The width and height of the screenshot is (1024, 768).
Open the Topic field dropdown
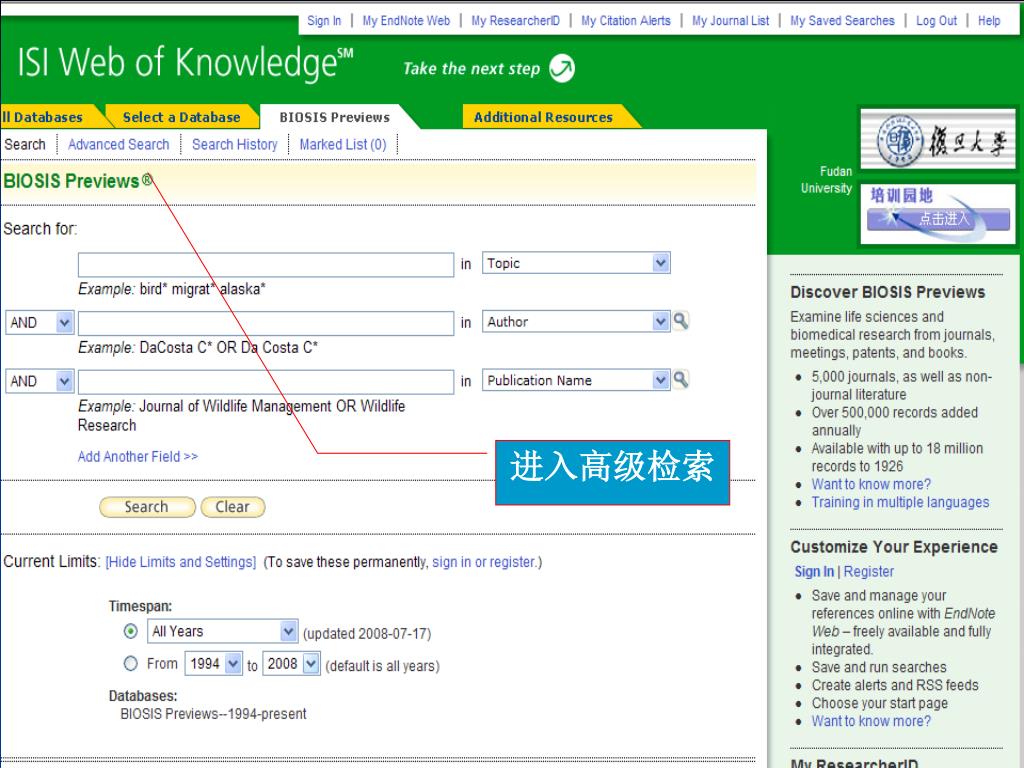coord(576,263)
